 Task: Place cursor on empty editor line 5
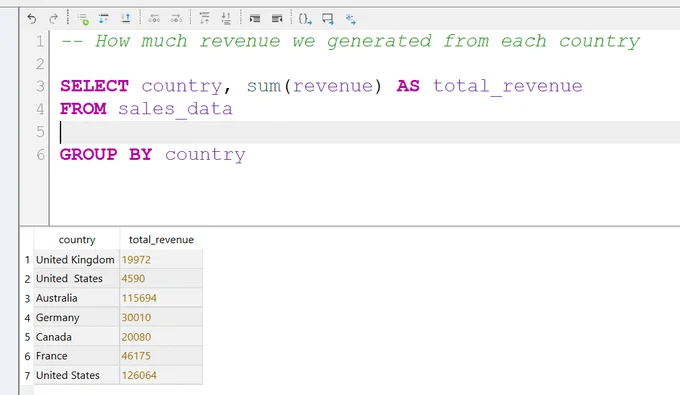[x=364, y=132]
